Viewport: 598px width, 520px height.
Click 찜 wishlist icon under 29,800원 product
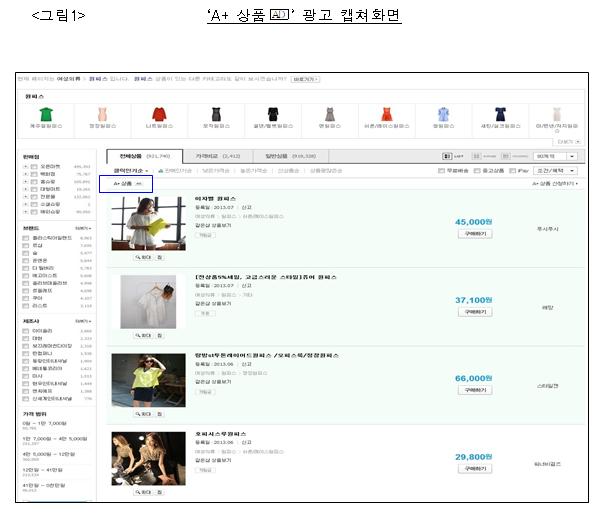coord(160,493)
